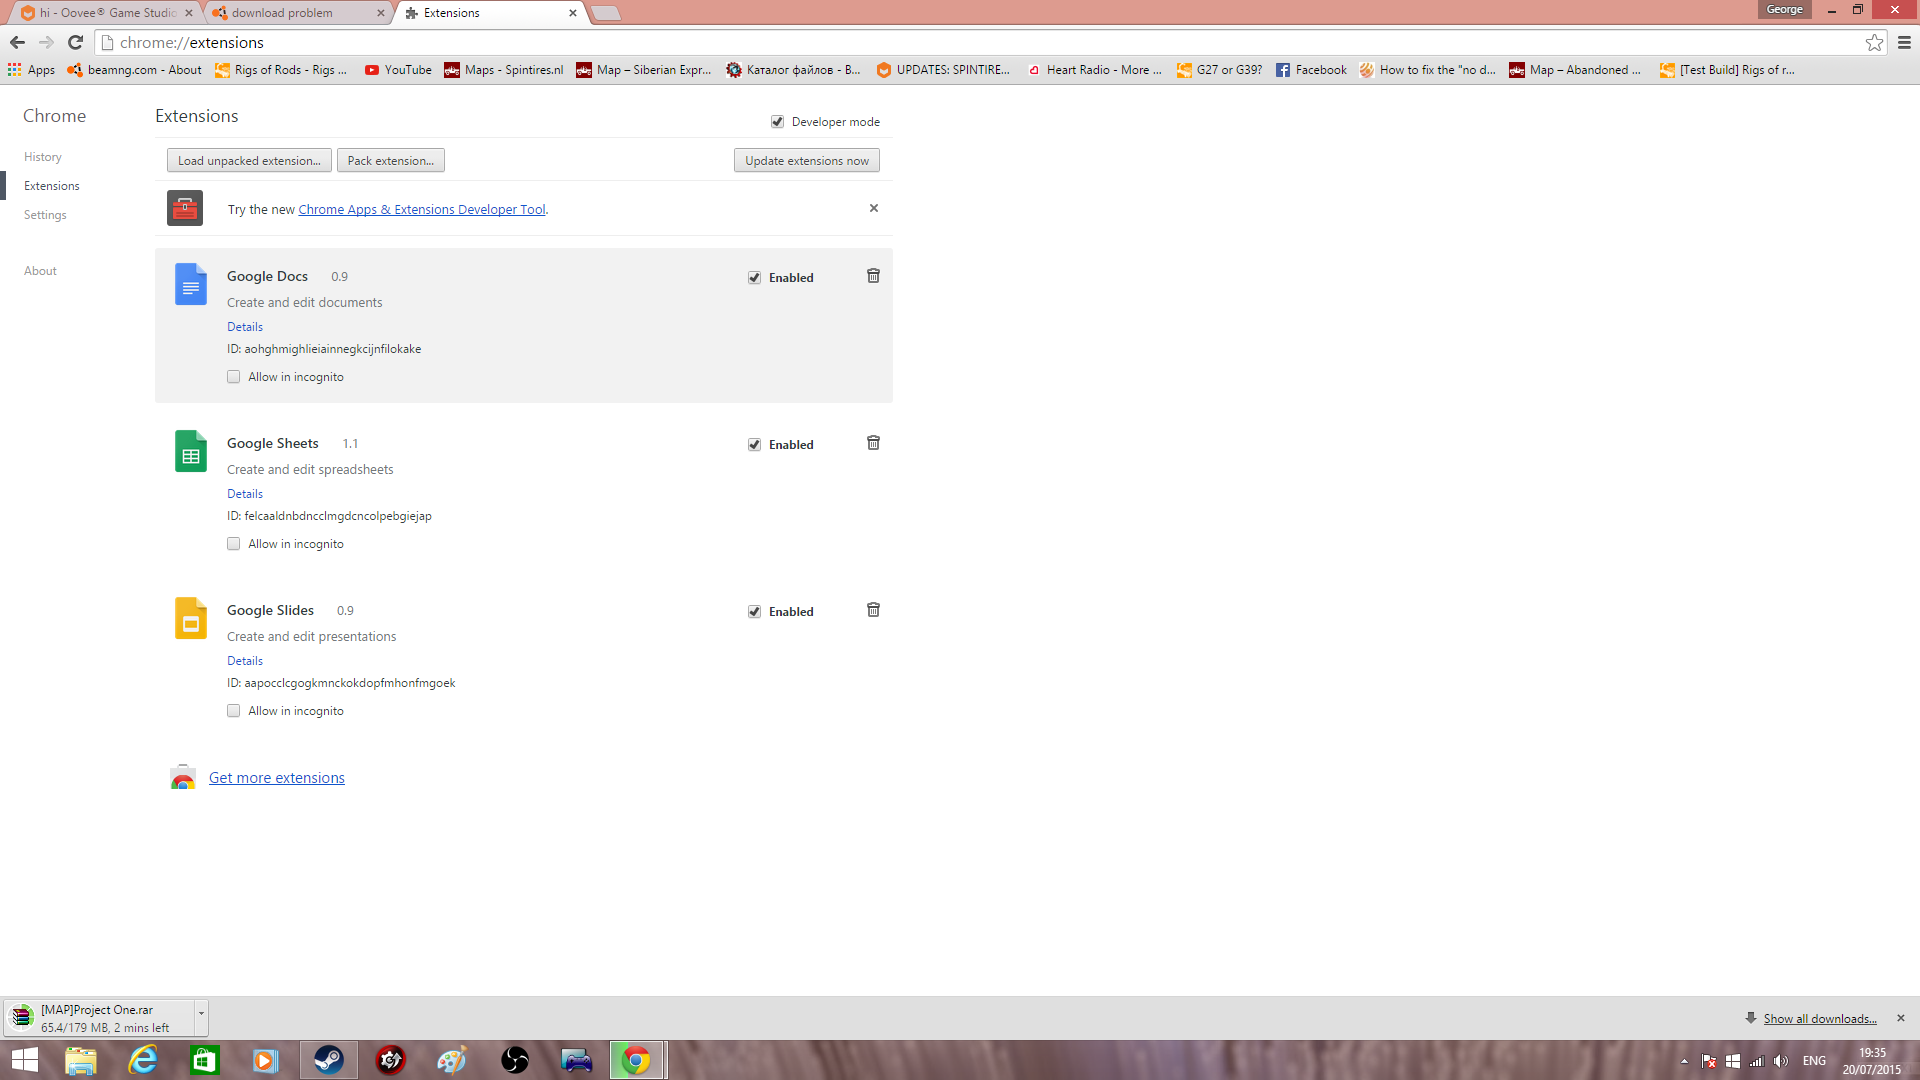This screenshot has width=1920, height=1080.
Task: Open Google Docs Details link
Action: coord(245,327)
